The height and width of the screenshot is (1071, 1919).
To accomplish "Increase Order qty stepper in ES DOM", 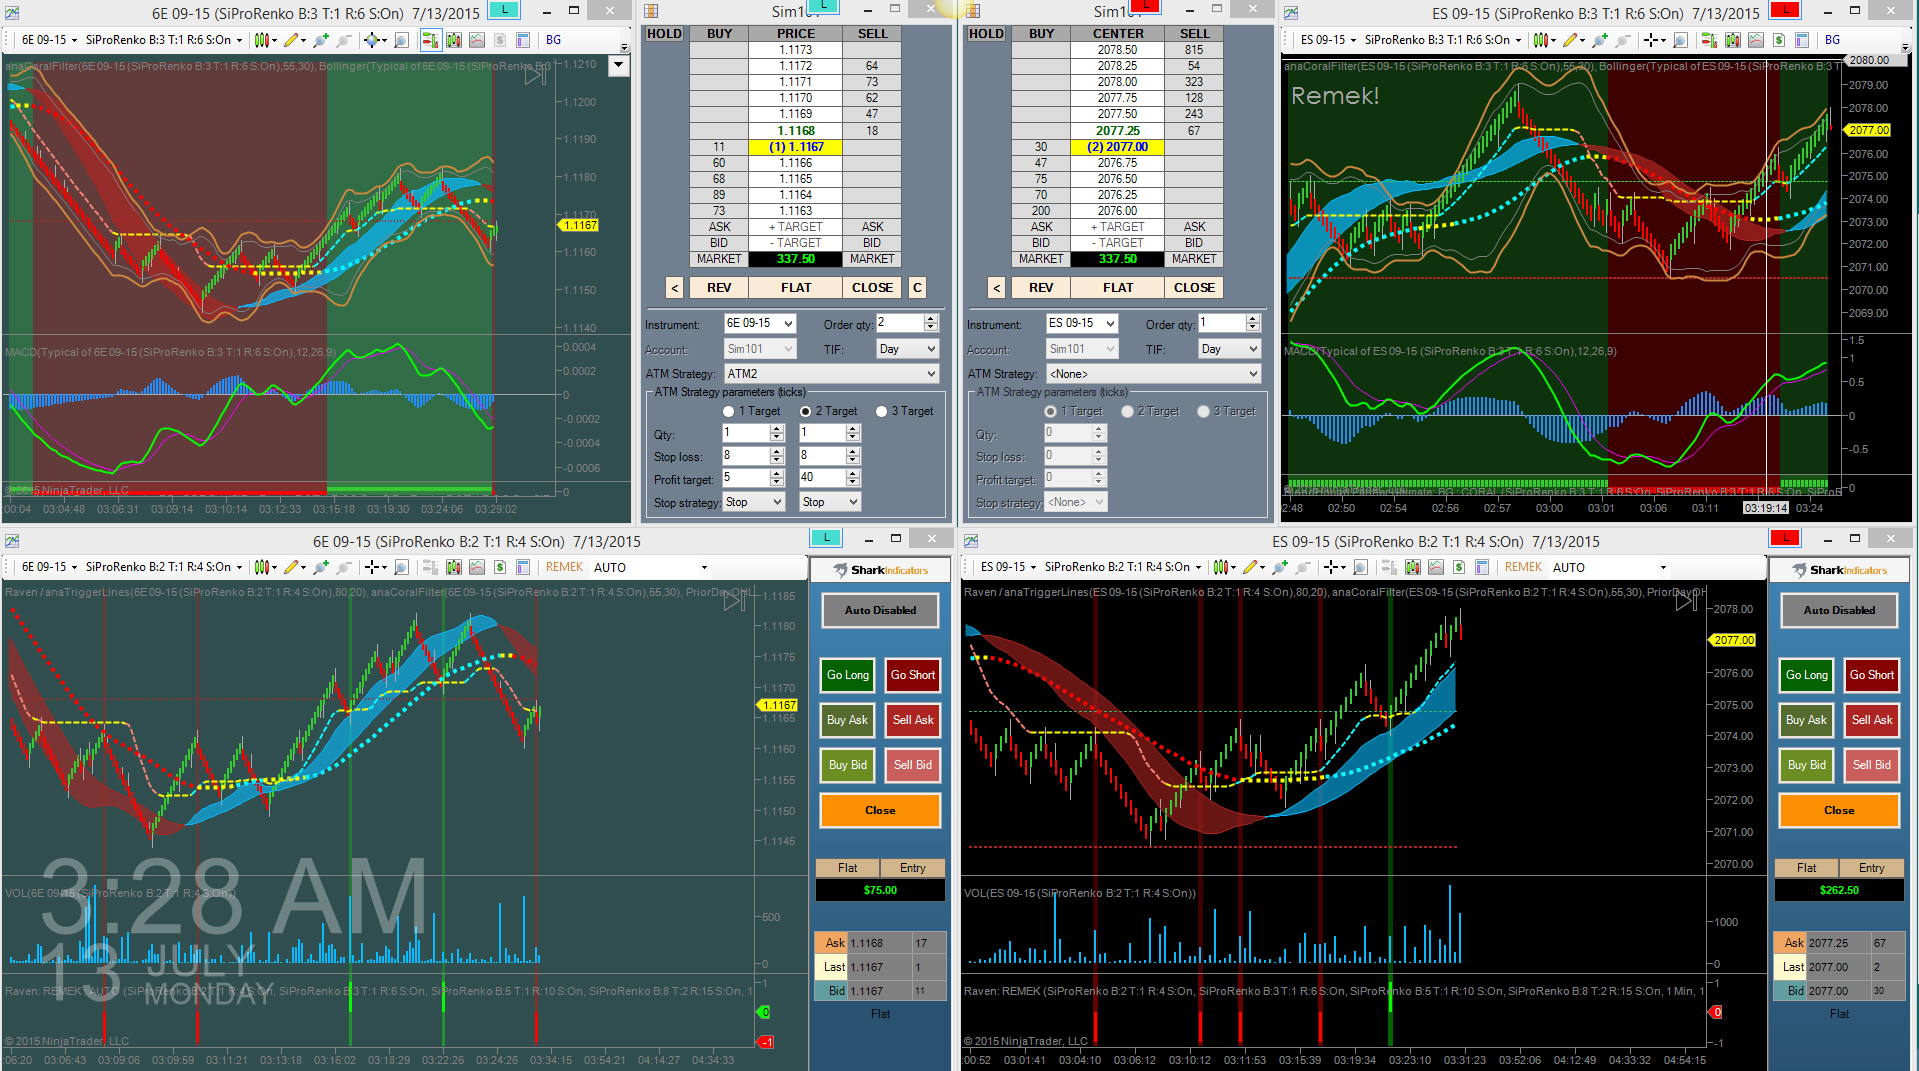I will (1253, 319).
